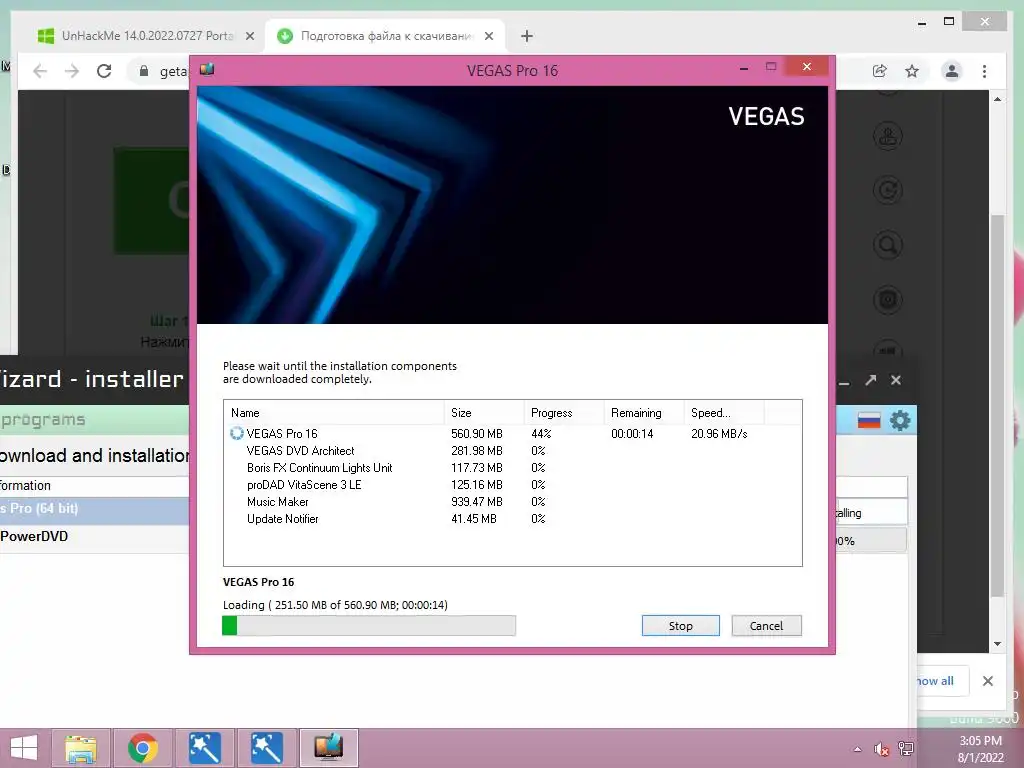Click the network tray icon
This screenshot has height=768, width=1024.
click(906, 749)
